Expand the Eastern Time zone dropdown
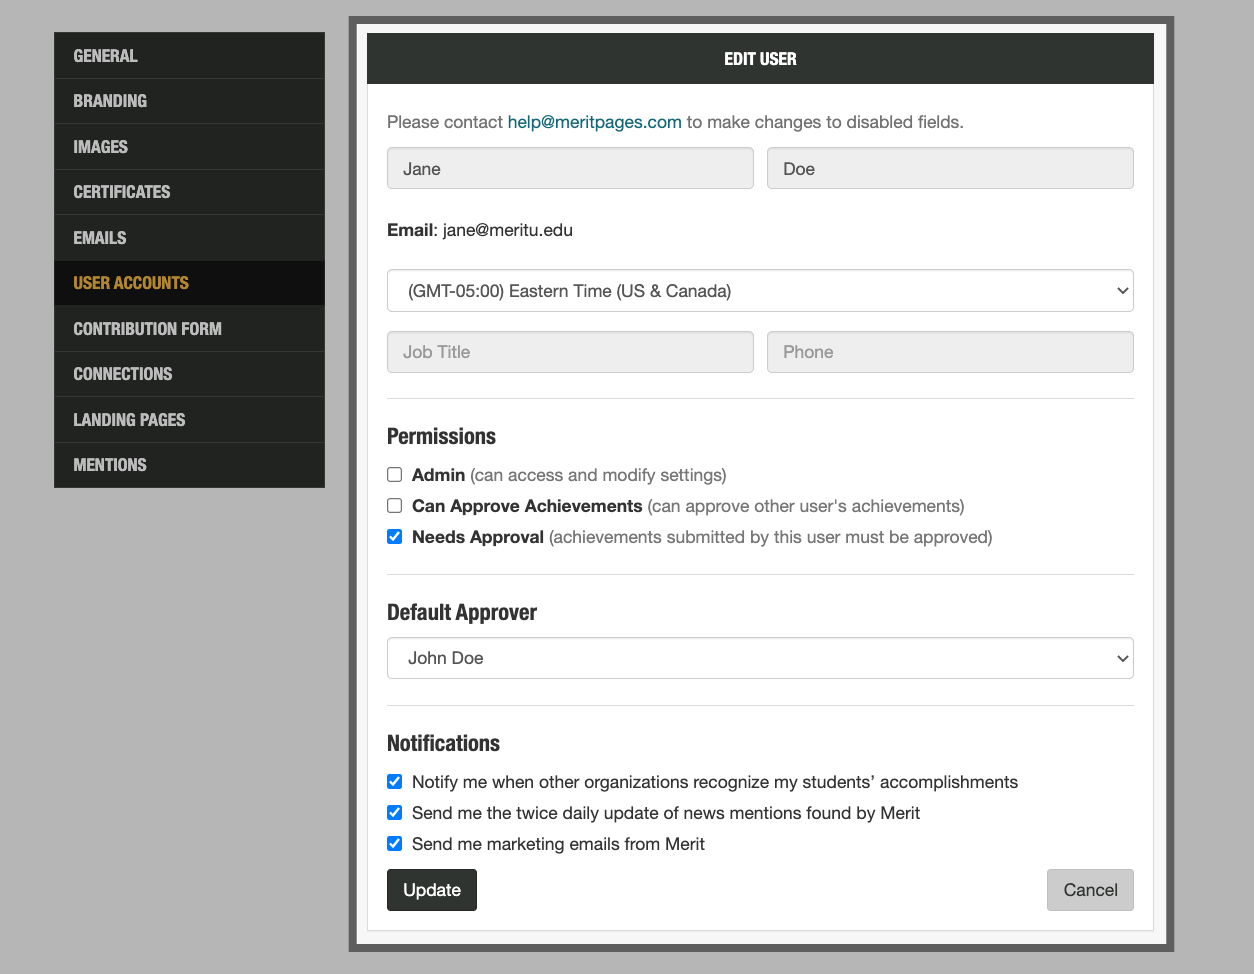 pos(760,291)
